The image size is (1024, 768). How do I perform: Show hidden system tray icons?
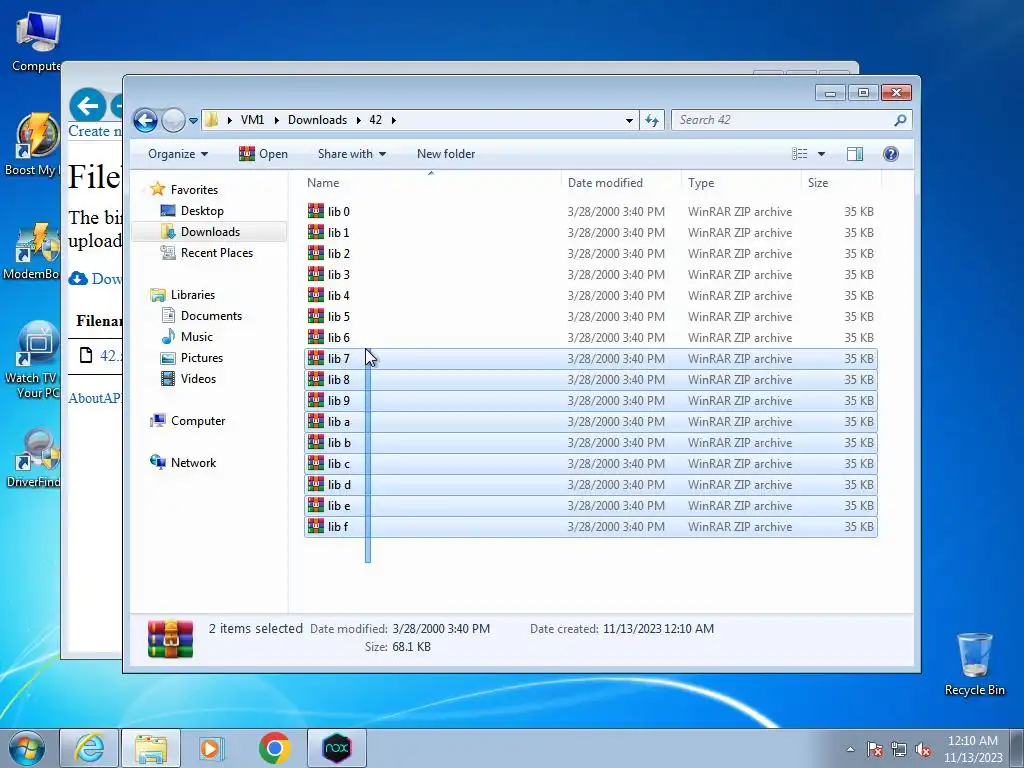click(x=850, y=749)
